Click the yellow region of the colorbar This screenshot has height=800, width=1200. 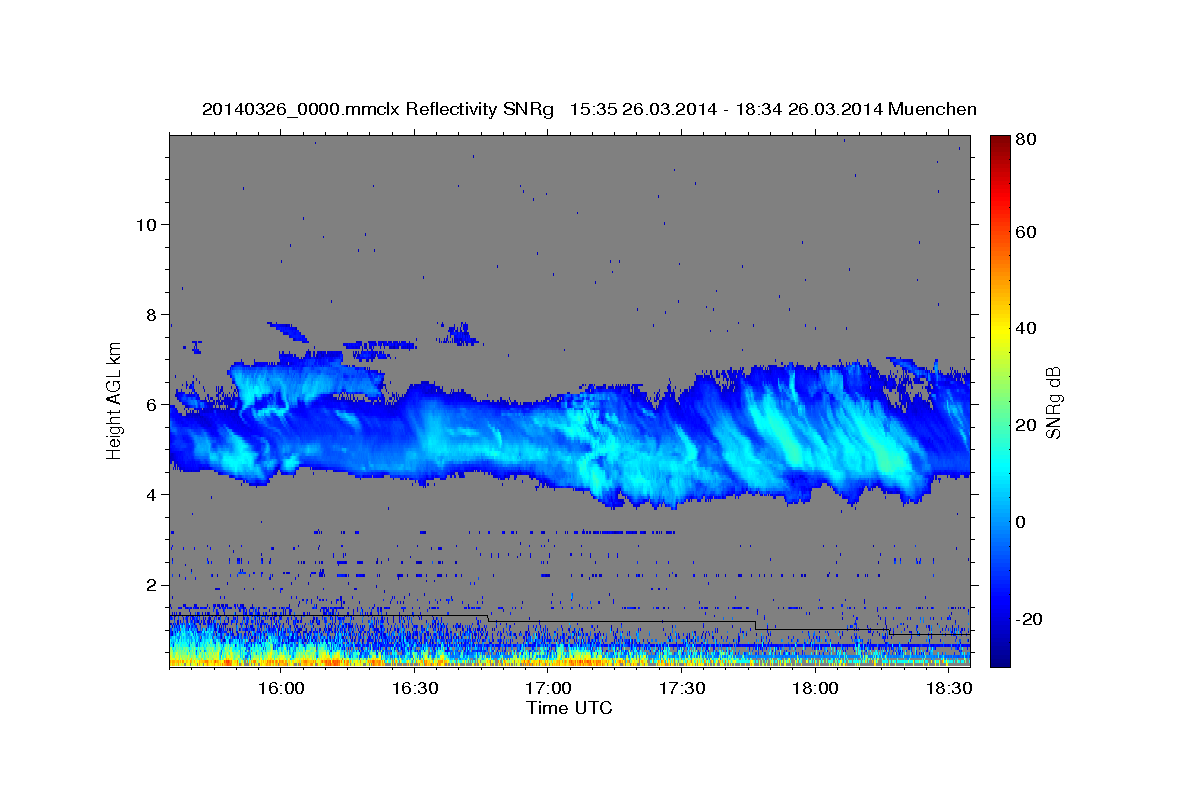click(999, 330)
